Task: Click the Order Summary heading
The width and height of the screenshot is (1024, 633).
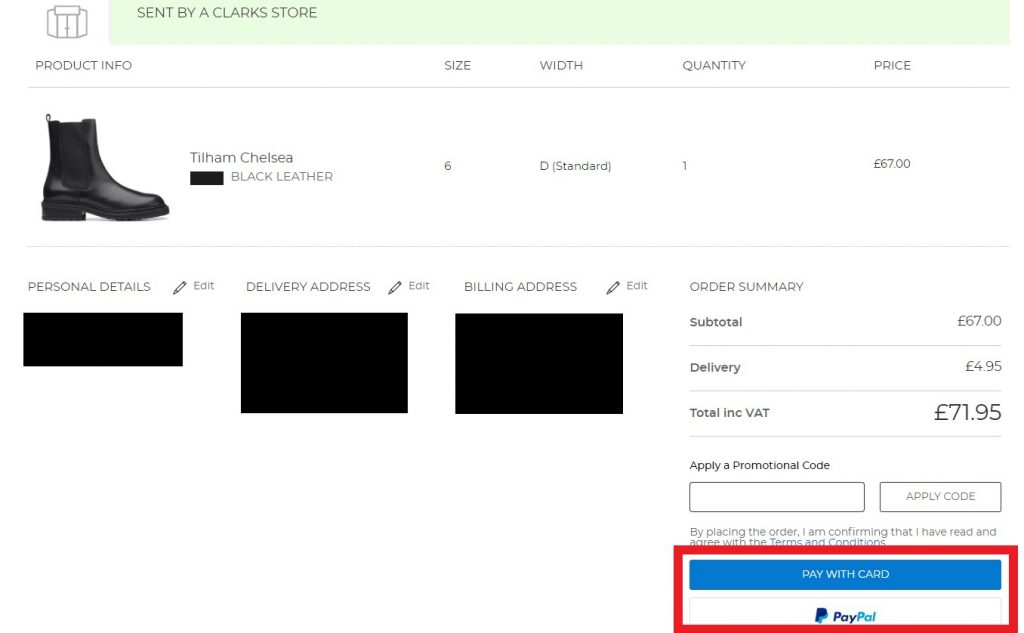Action: click(746, 287)
